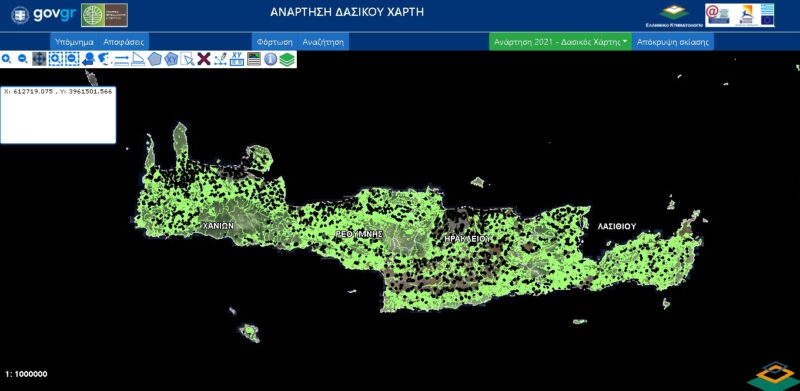Choose the zoom-out-by-box tool
The width and height of the screenshot is (800, 391).
[x=72, y=59]
